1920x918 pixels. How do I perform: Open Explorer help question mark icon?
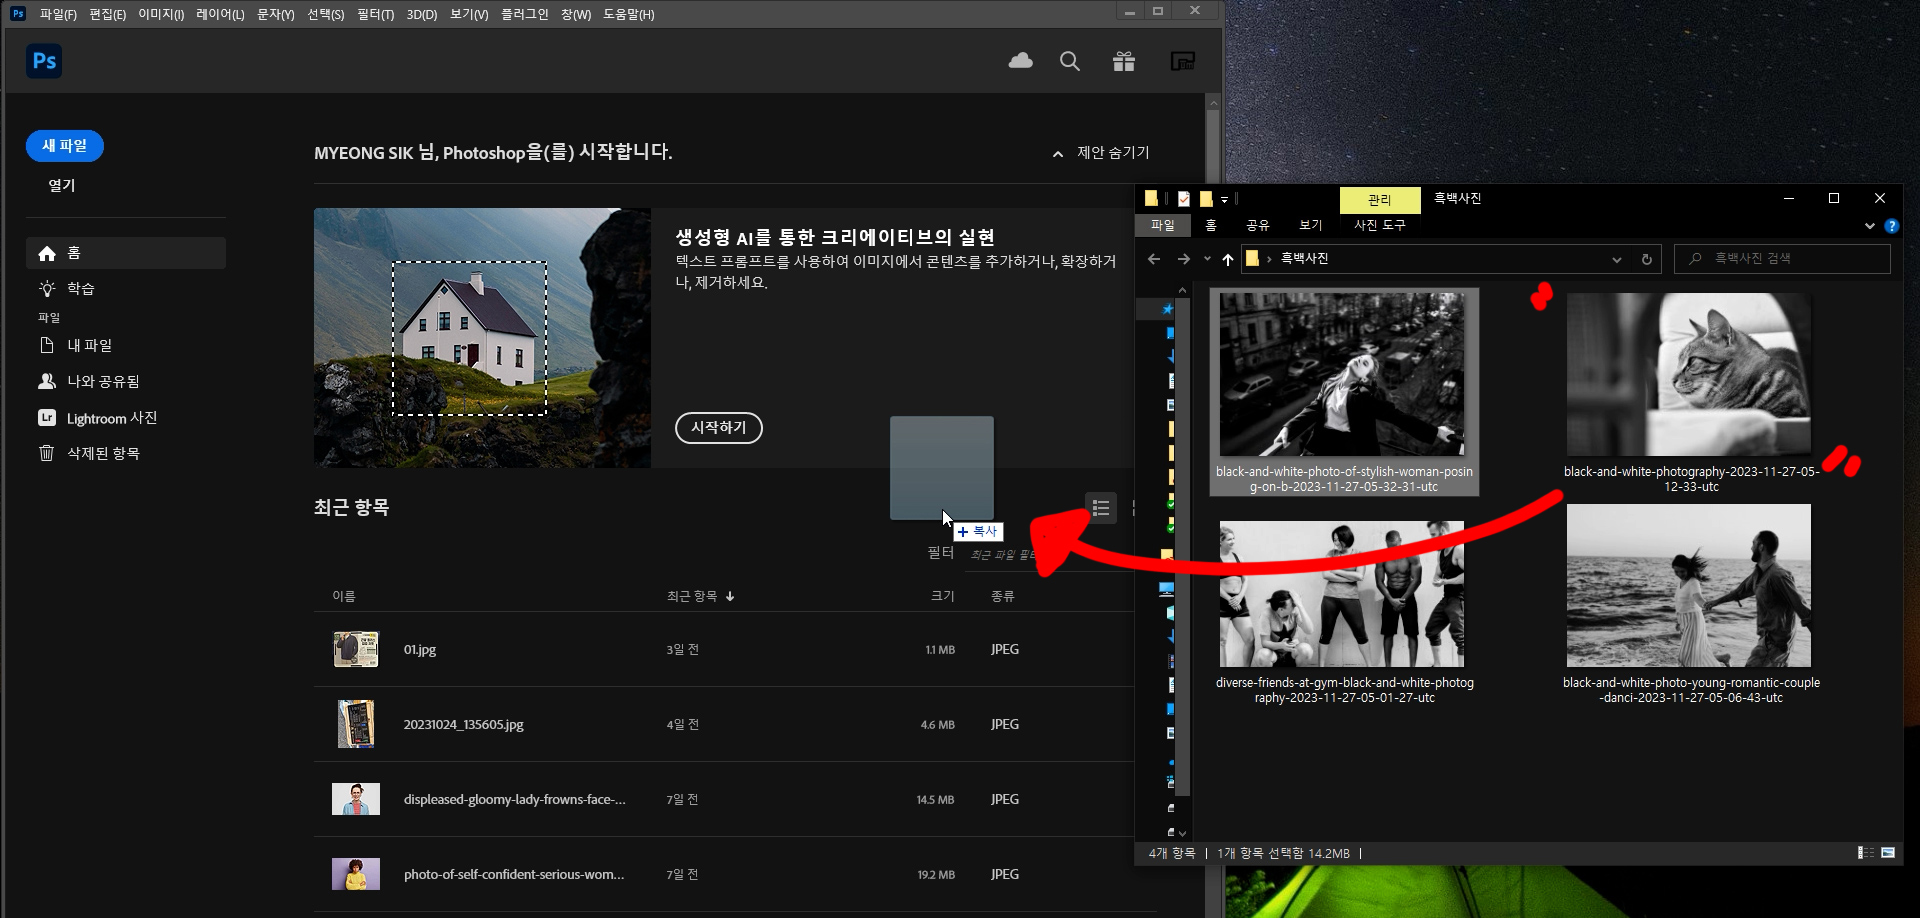pos(1891,226)
